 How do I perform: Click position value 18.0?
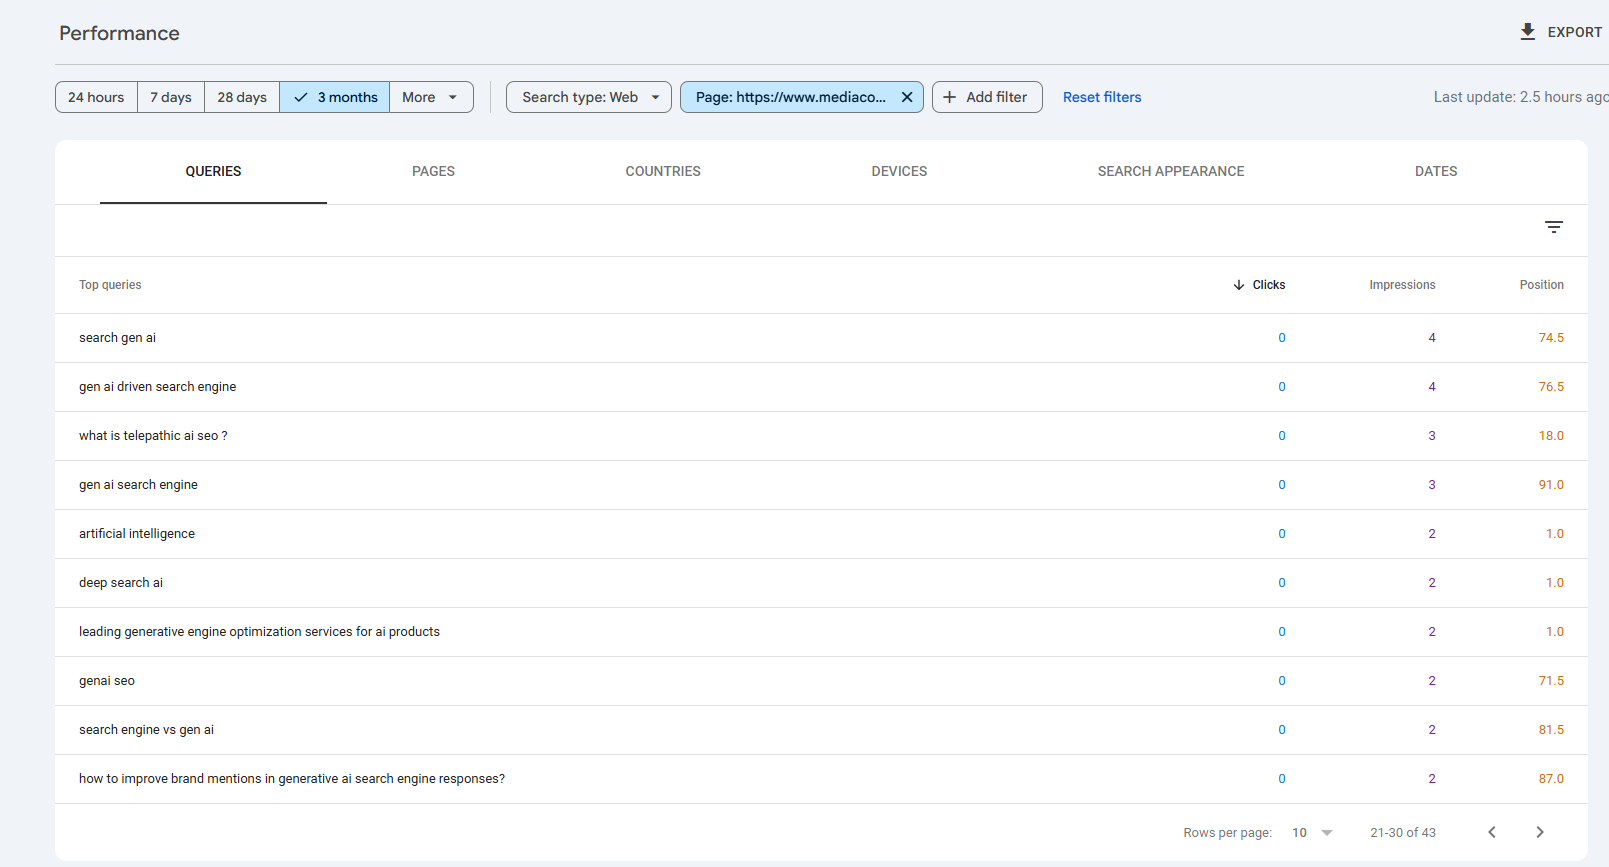coord(1551,436)
